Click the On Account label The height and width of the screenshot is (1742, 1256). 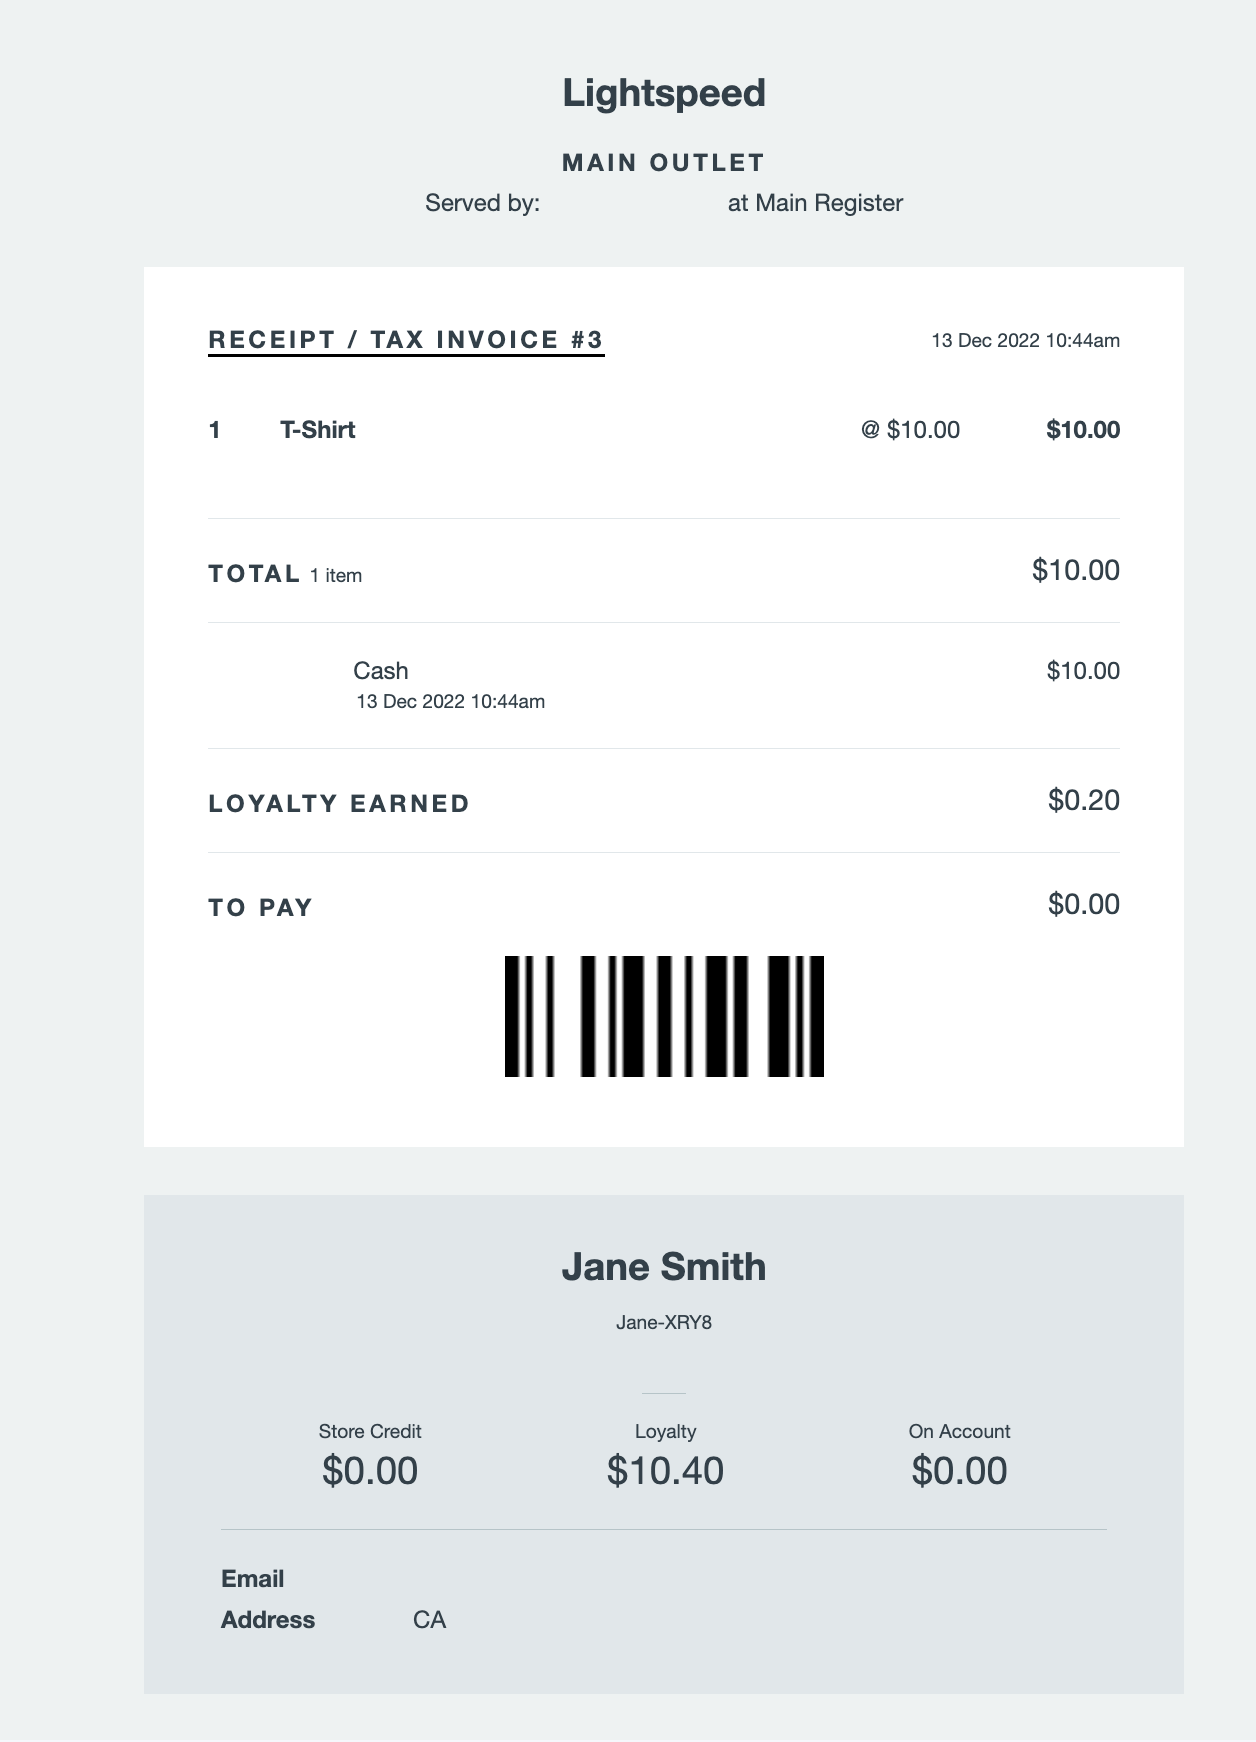click(959, 1432)
